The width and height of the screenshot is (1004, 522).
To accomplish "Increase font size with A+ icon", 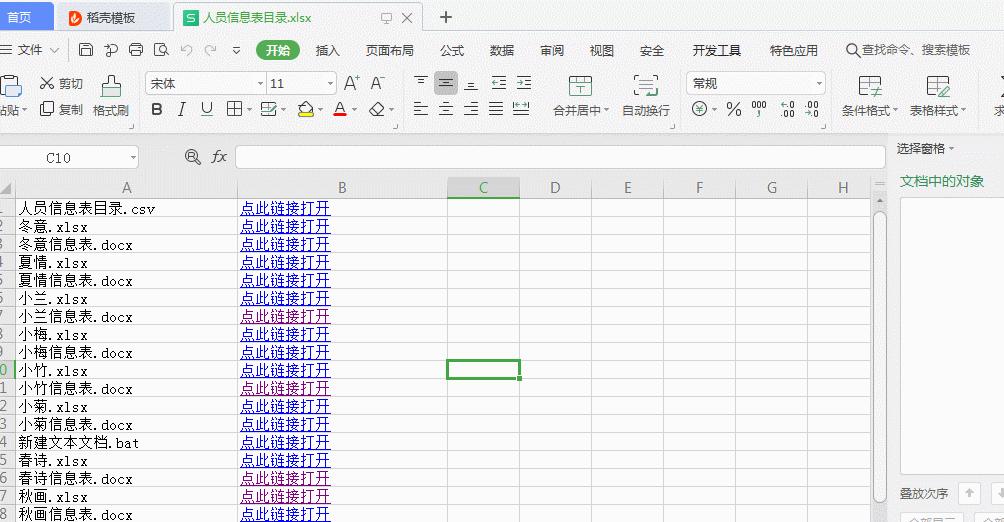I will point(352,83).
